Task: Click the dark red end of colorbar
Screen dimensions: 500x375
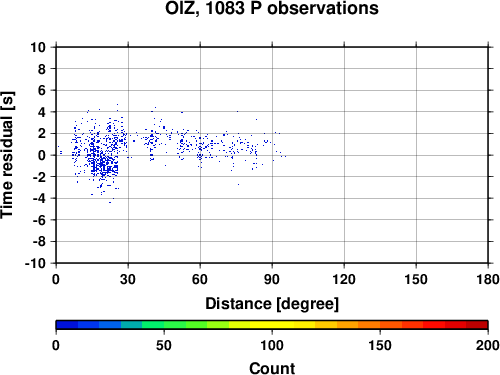Action: [477, 325]
